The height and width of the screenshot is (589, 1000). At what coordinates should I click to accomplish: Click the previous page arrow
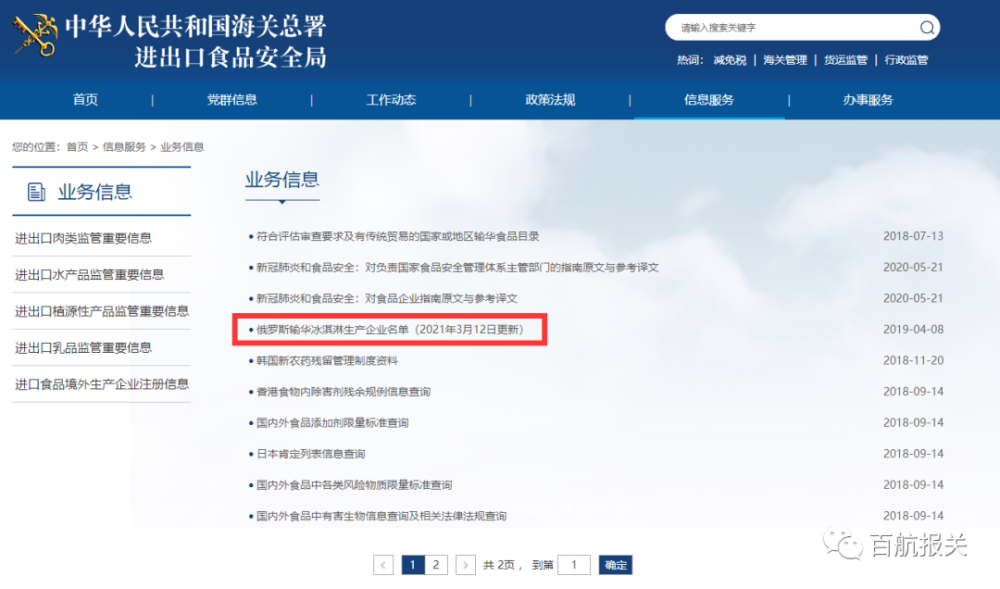click(383, 565)
